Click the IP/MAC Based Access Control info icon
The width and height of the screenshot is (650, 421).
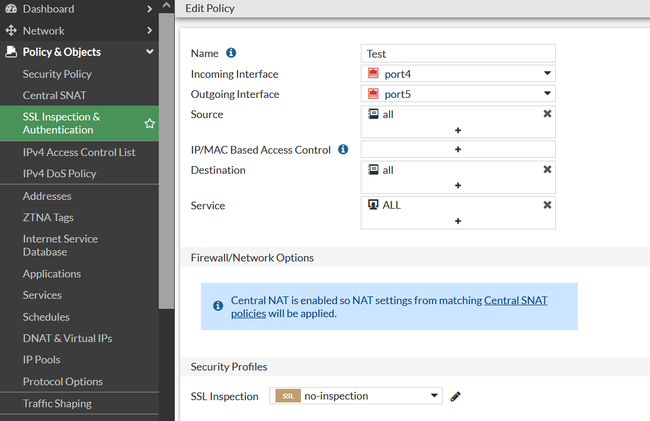tap(343, 150)
